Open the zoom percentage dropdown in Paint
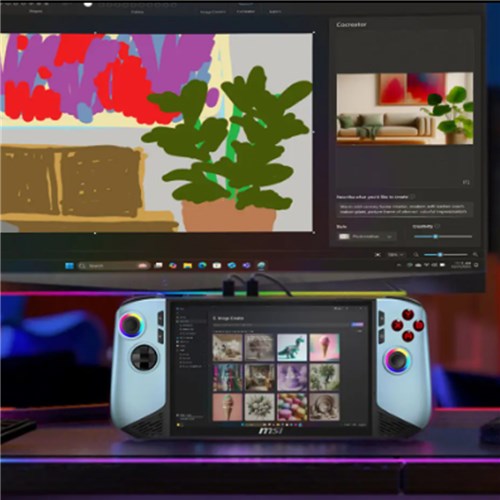Screen dimensions: 500x500 click(396, 255)
